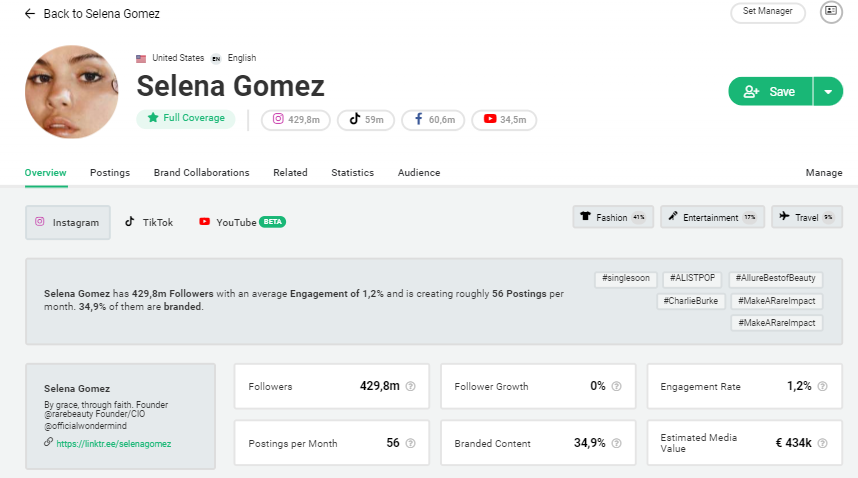Image resolution: width=858 pixels, height=478 pixels.
Task: Open Follower Growth help question mark
Action: click(617, 386)
